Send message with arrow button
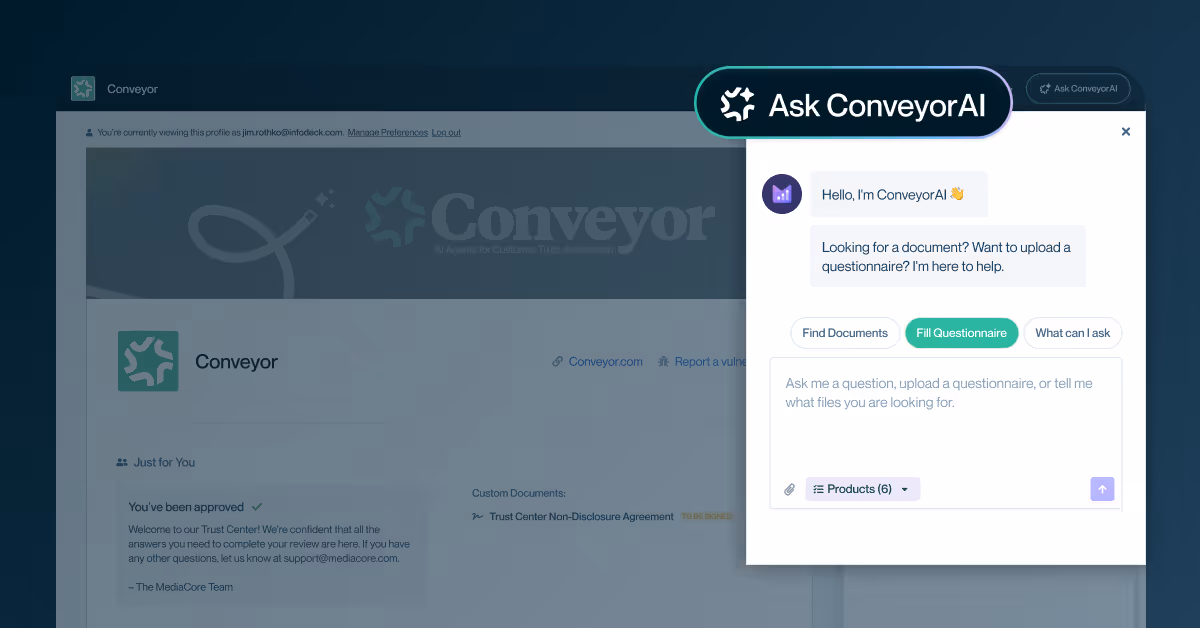Screen dimensions: 1200x628 1102,489
